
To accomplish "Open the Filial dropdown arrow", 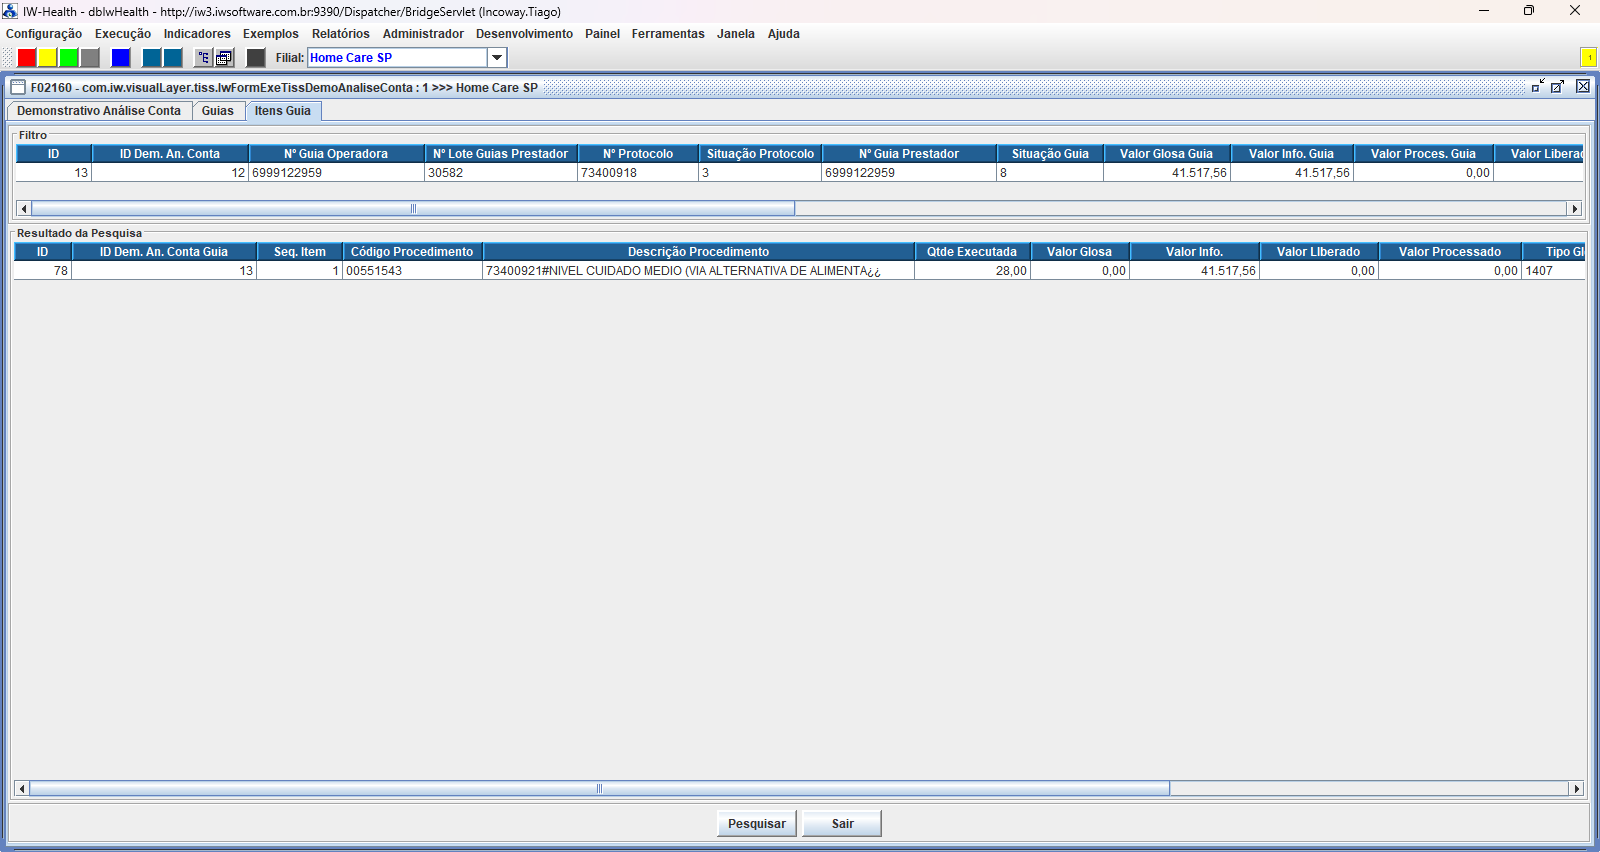I will [x=497, y=58].
